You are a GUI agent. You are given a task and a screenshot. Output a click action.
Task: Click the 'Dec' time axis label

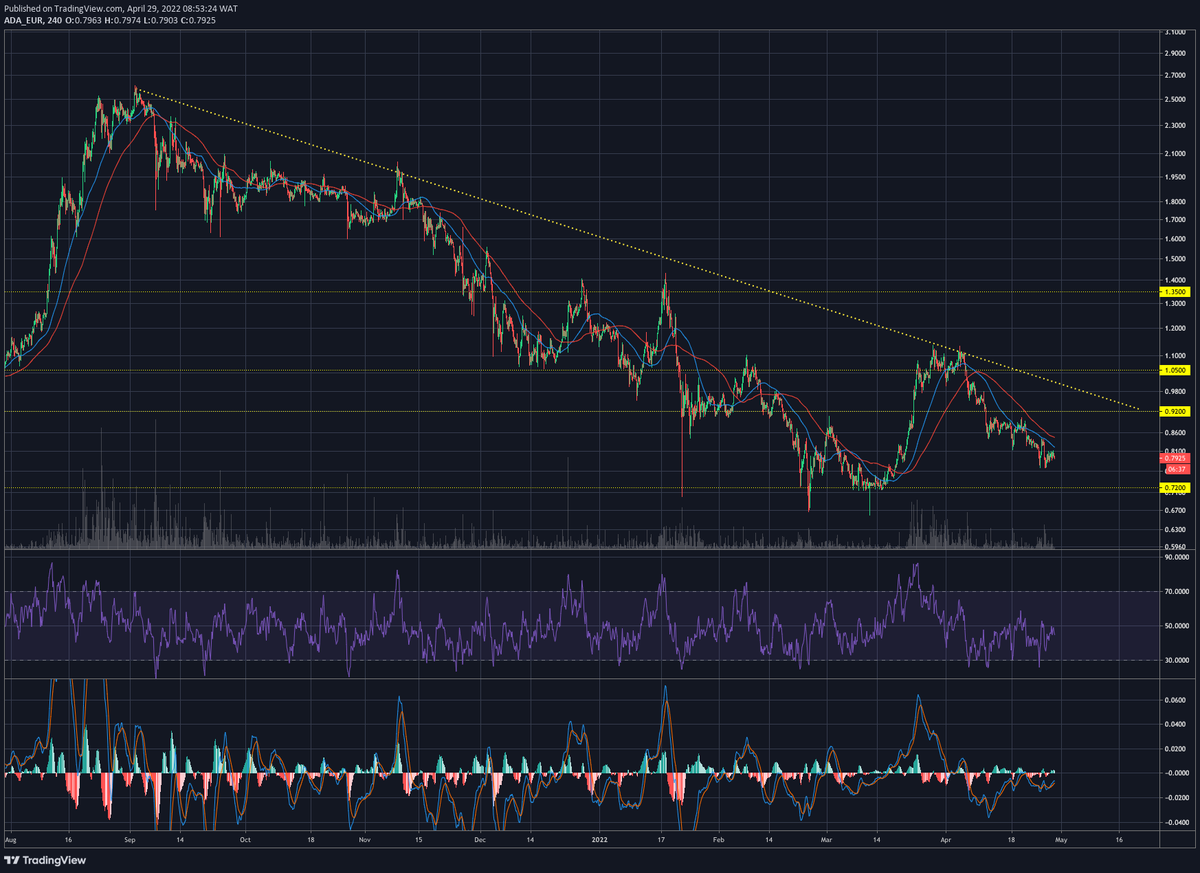pyautogui.click(x=479, y=842)
